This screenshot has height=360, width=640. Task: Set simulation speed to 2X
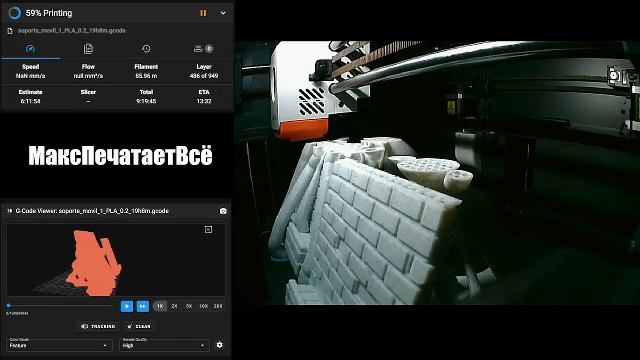click(174, 306)
